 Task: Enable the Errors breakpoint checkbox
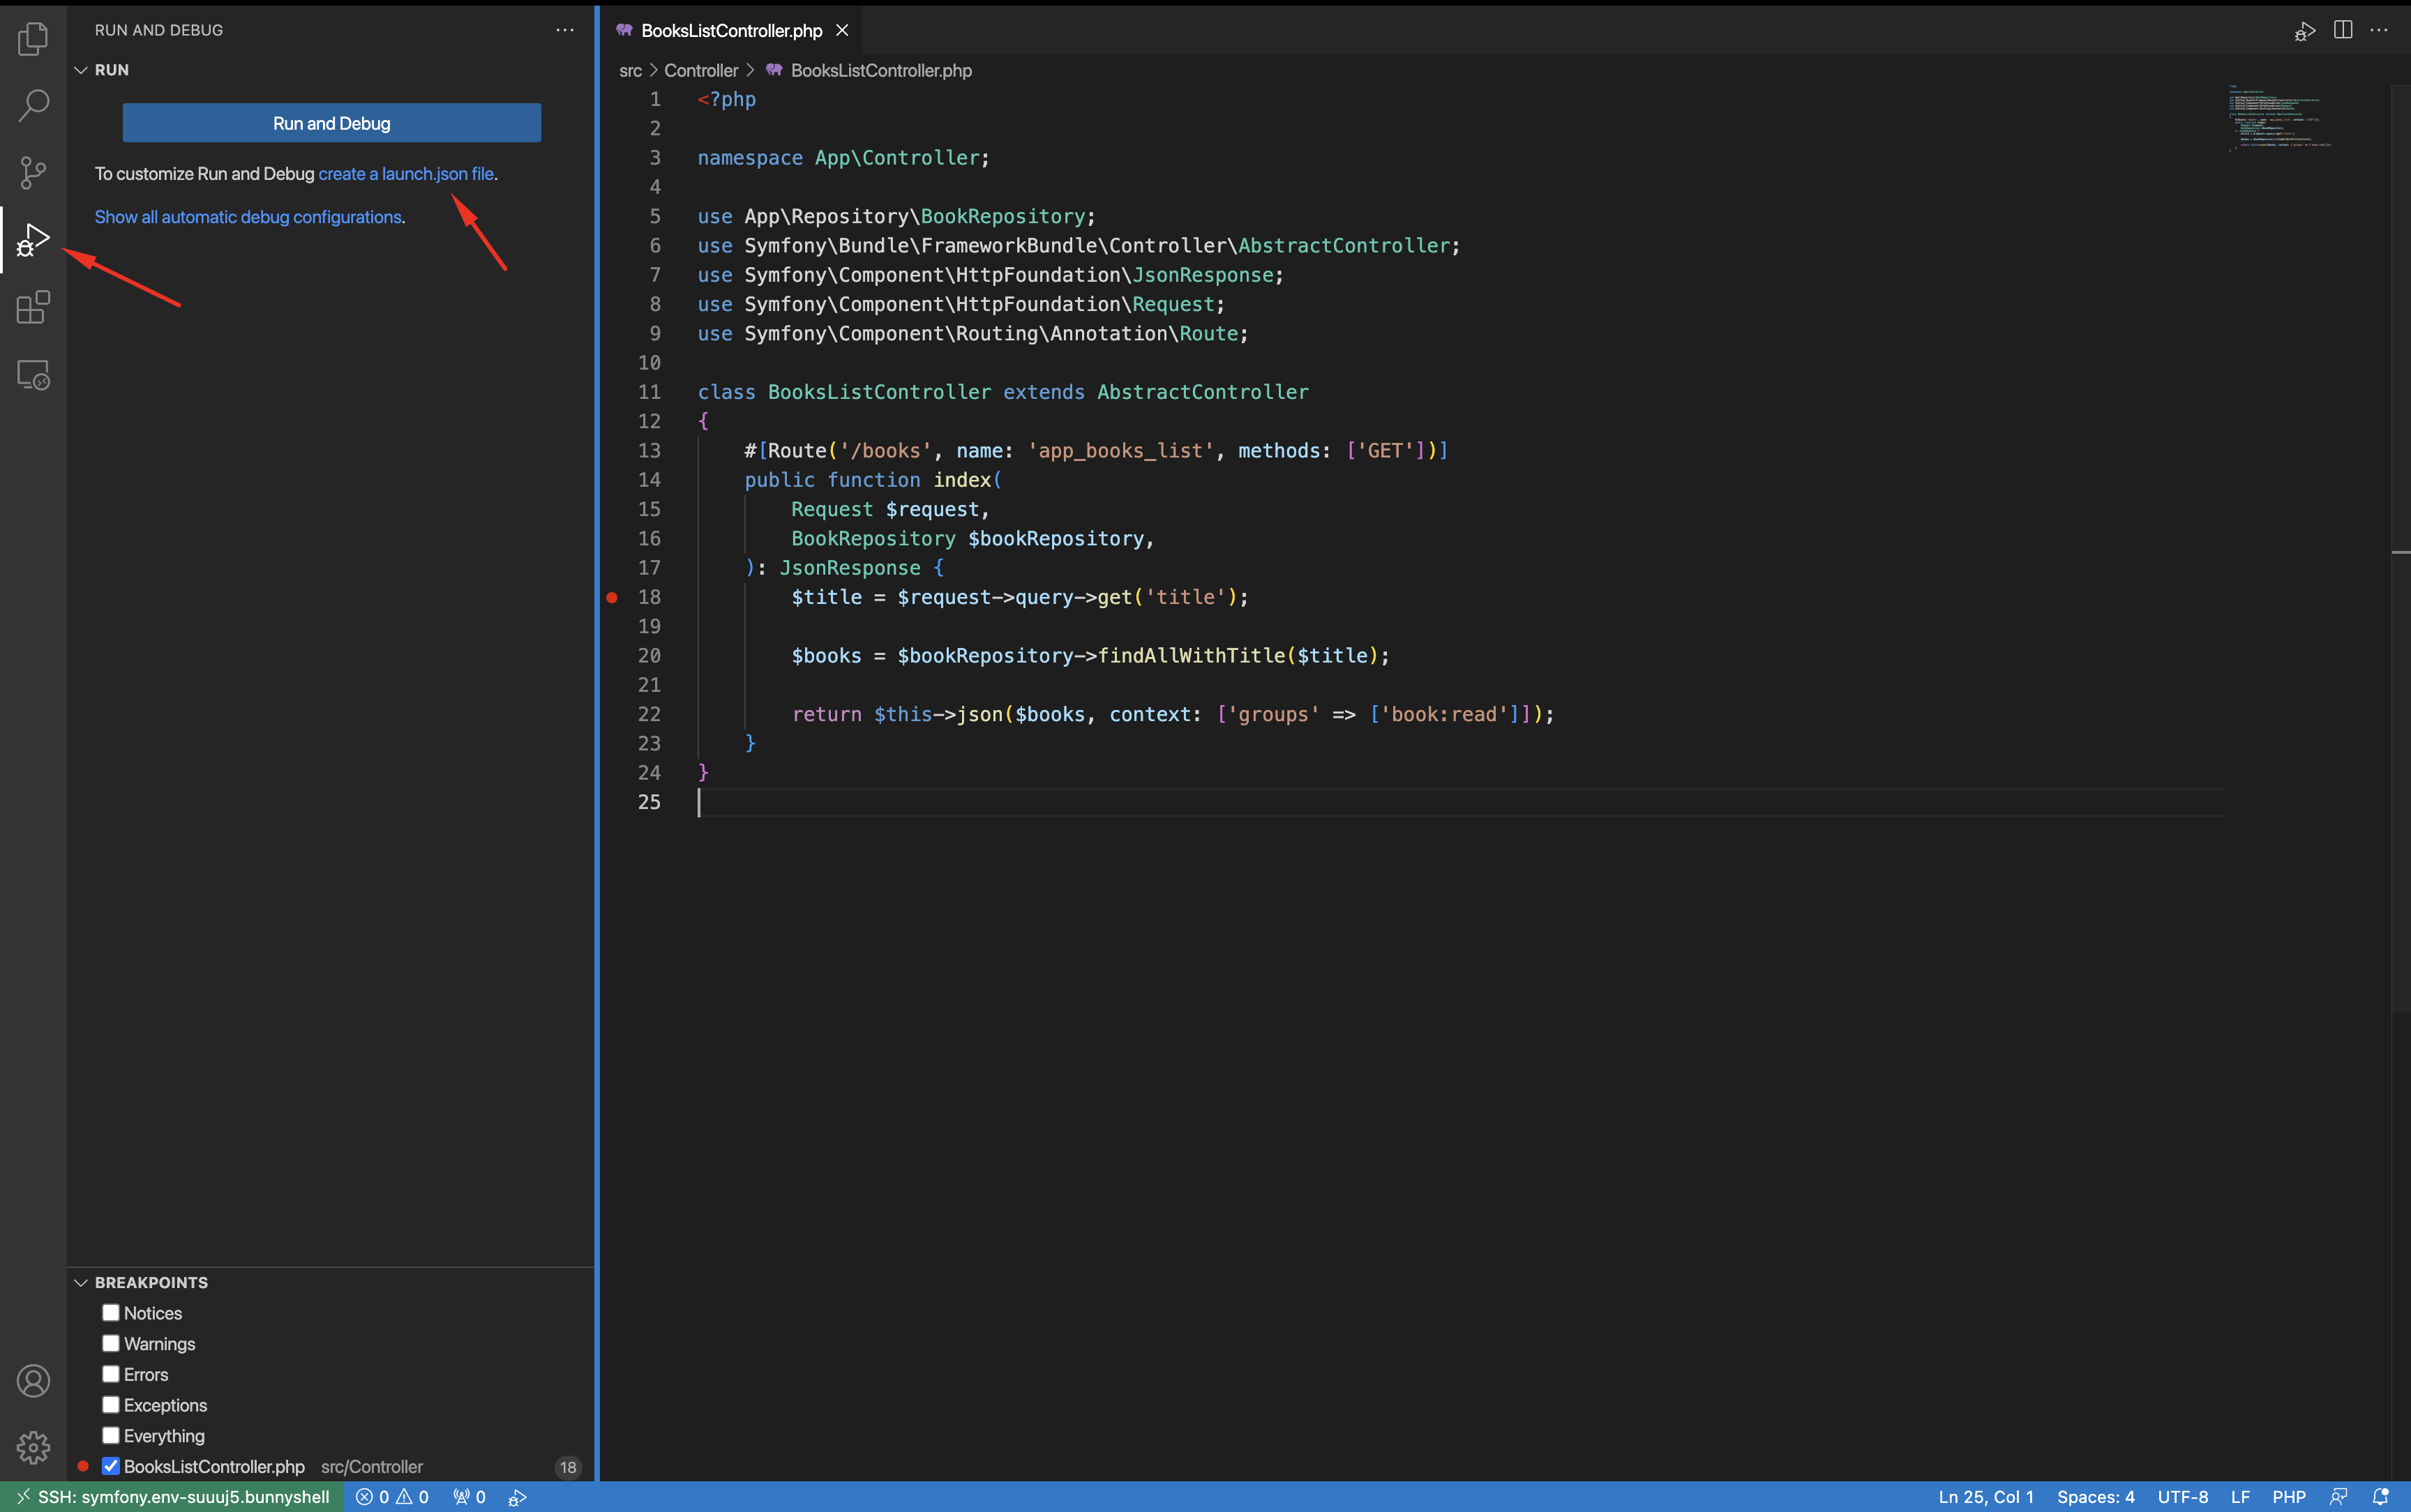tap(111, 1374)
